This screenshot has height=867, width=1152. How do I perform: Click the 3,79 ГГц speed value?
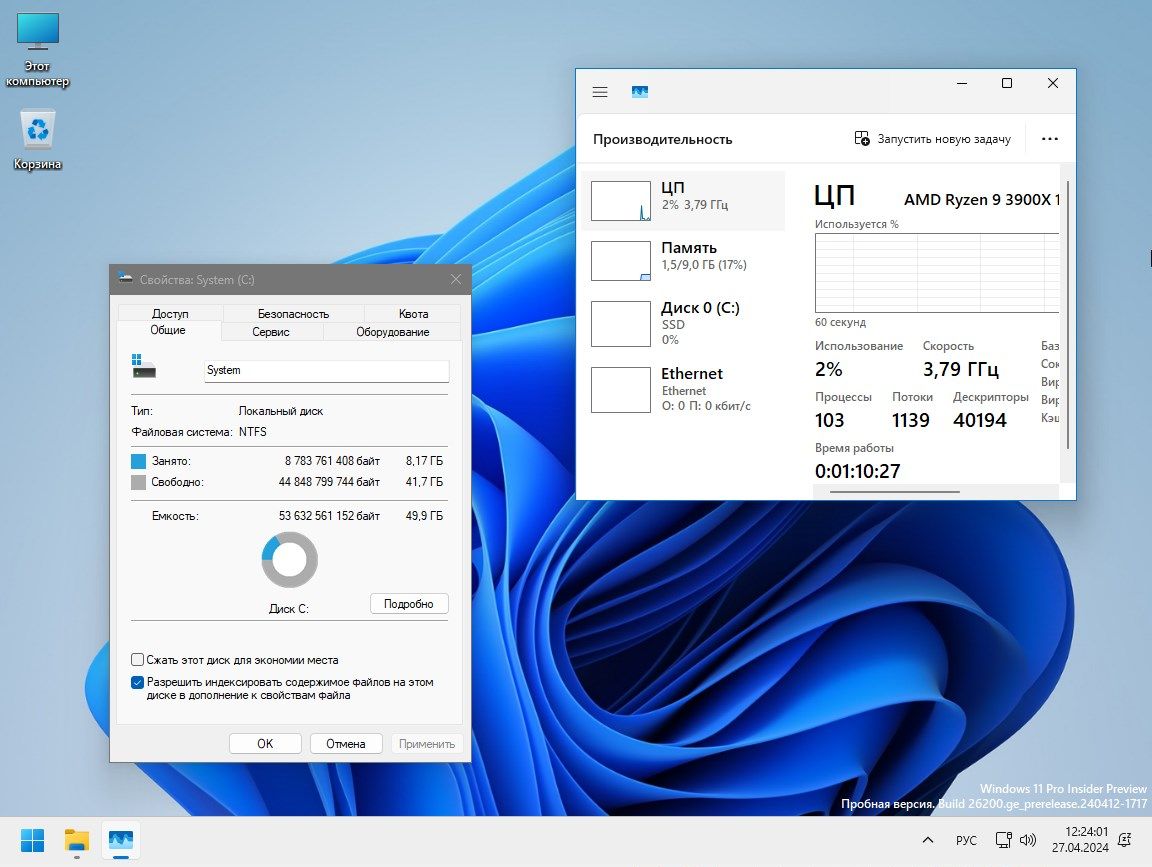point(960,369)
